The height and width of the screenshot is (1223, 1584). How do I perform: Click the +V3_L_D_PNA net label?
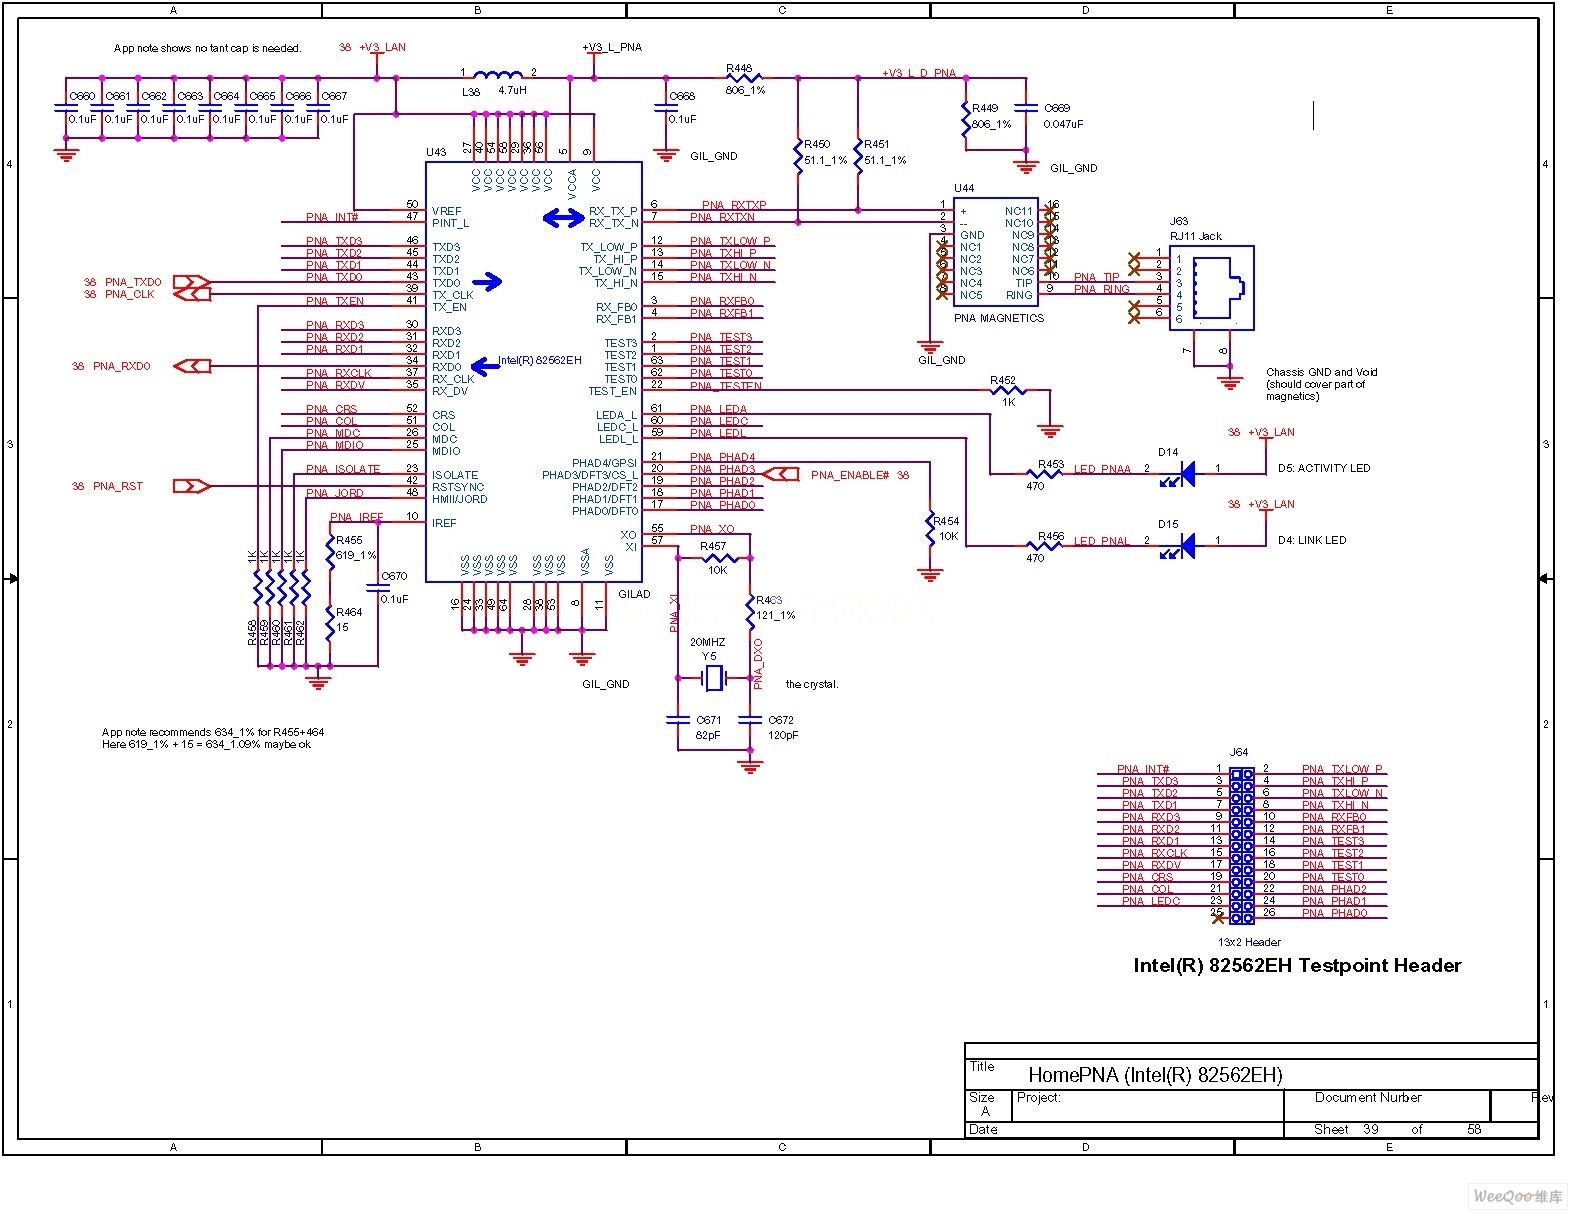coord(919,73)
